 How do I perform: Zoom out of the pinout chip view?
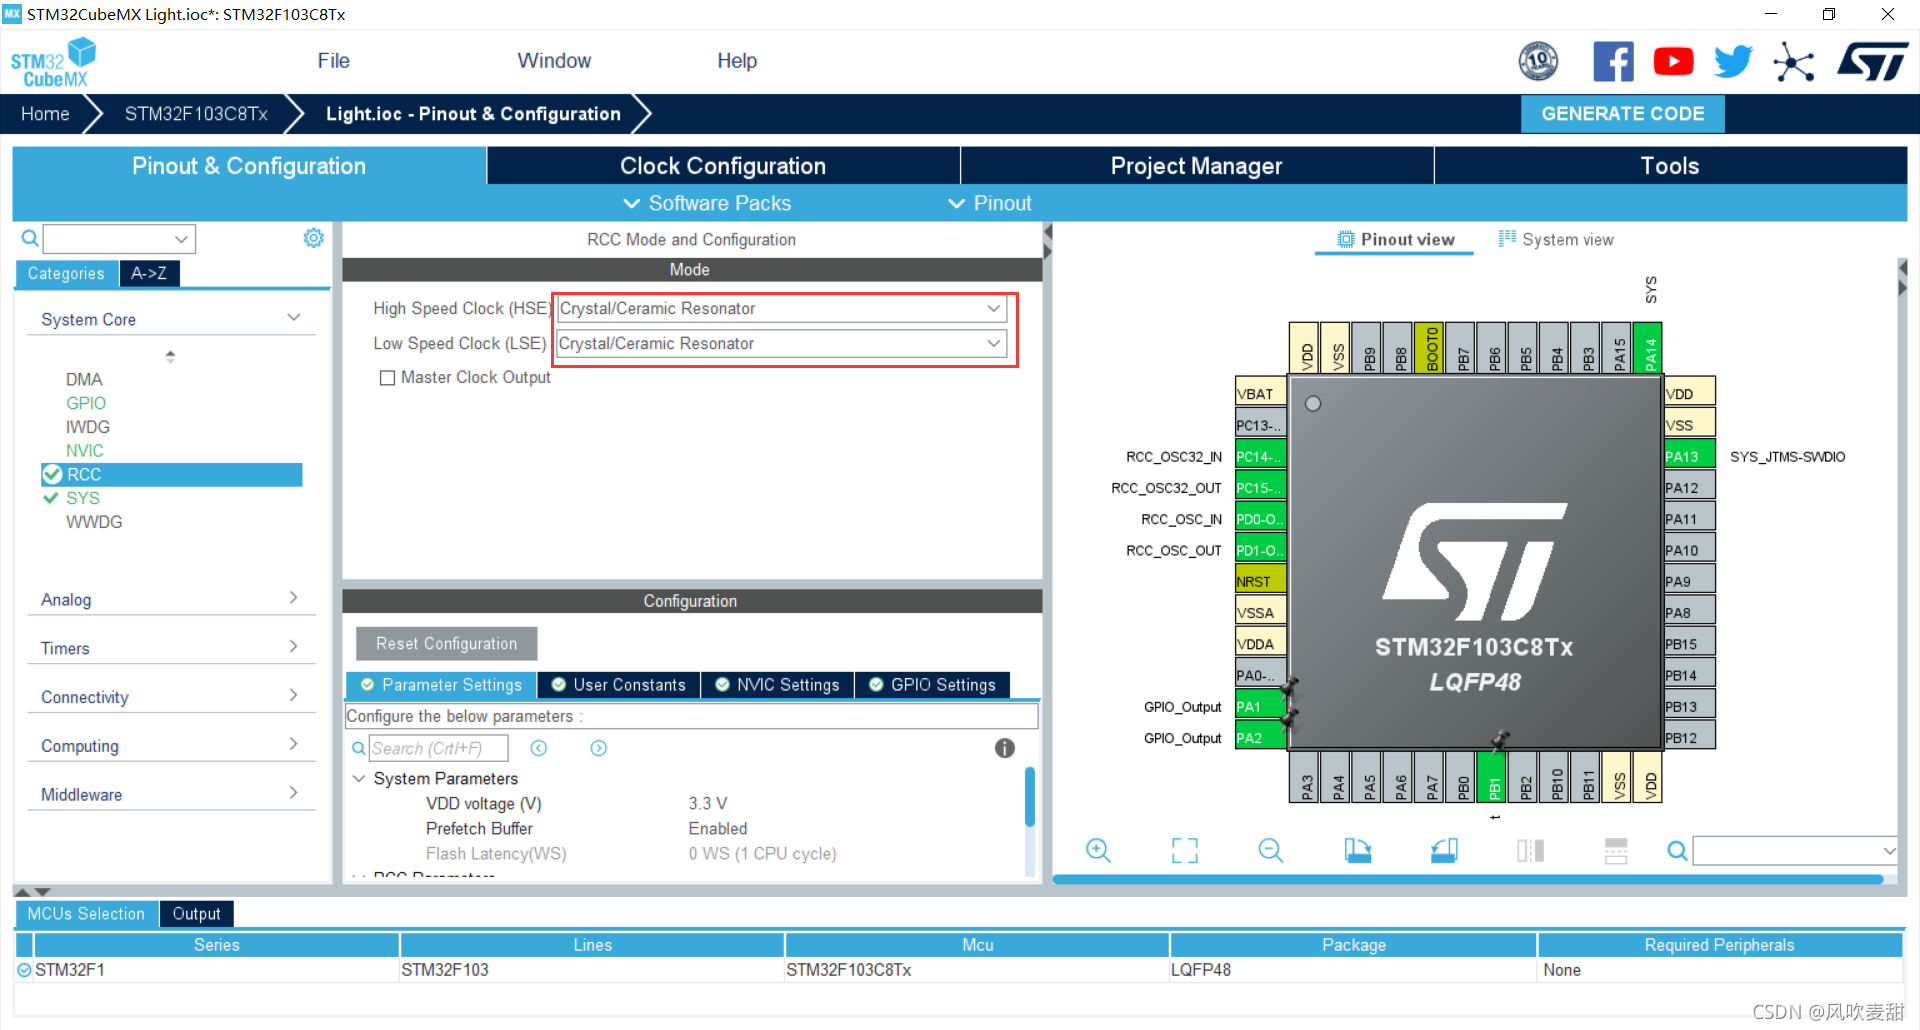pos(1271,851)
